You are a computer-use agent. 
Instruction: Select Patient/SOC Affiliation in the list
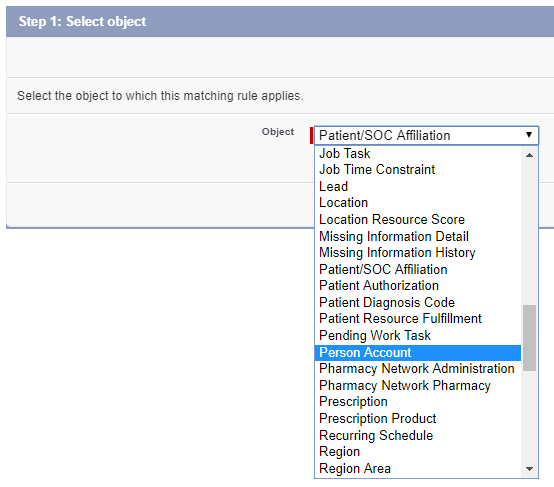pyautogui.click(x=418, y=269)
